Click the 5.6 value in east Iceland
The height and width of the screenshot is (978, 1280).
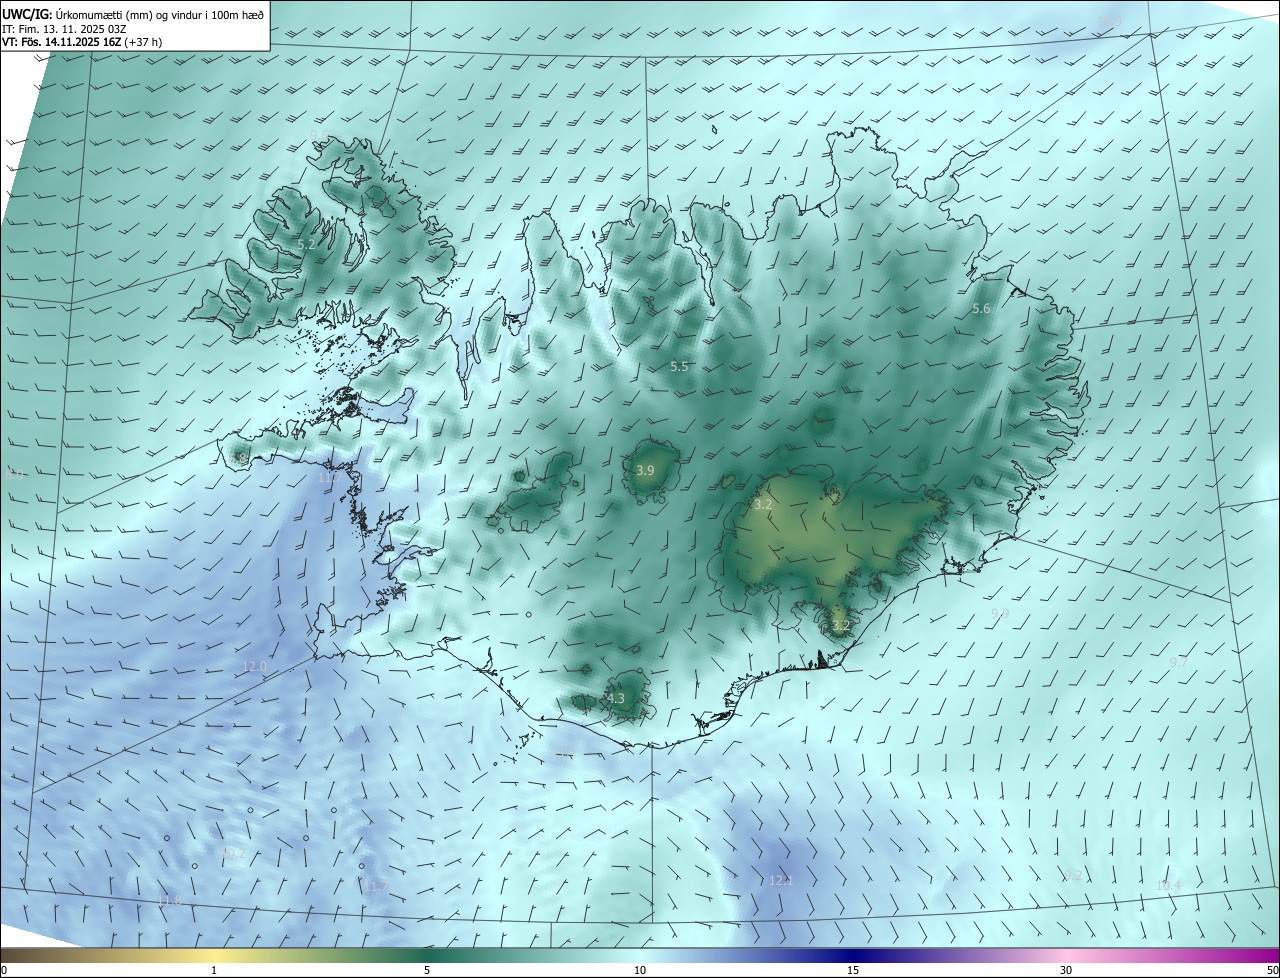[x=981, y=309]
